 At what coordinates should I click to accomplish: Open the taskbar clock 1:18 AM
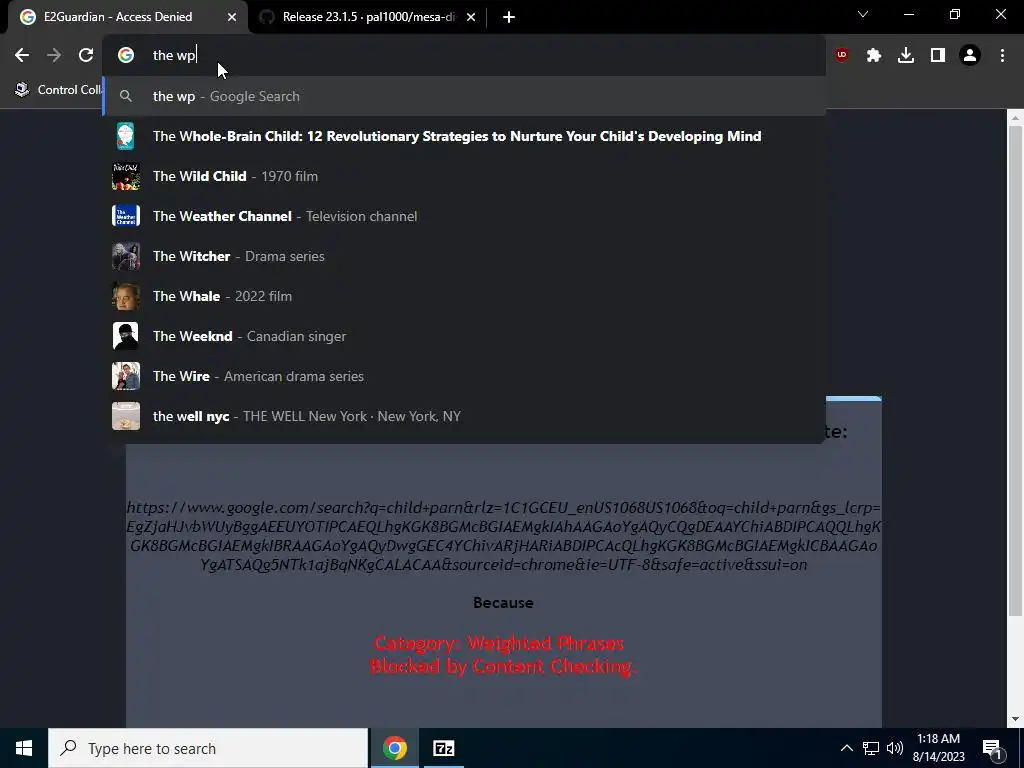(938, 748)
